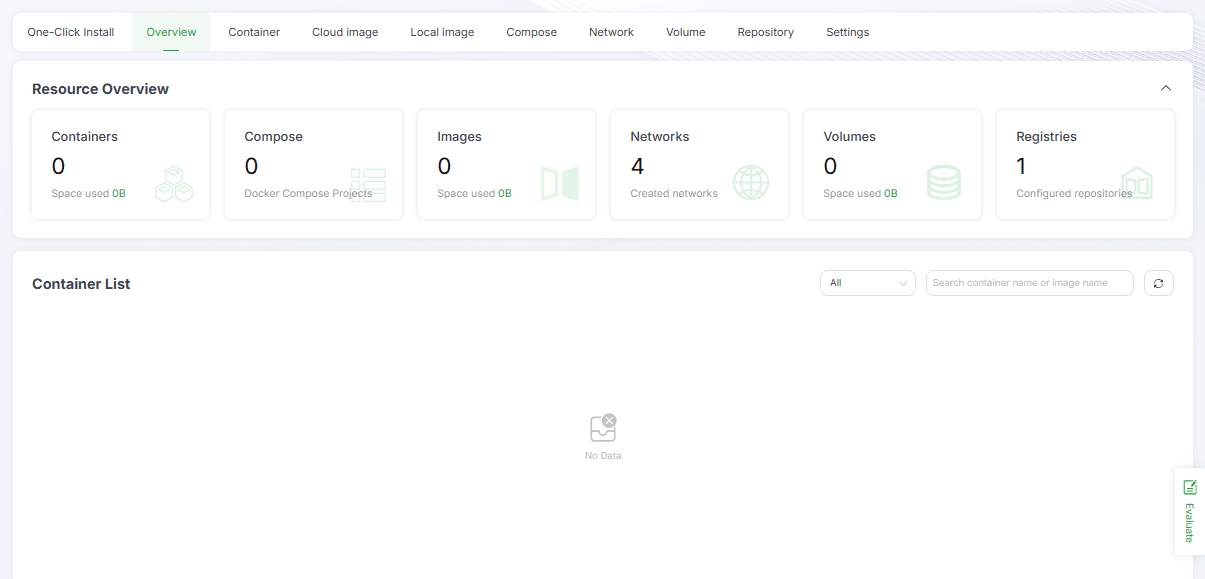Refresh the container list
The height and width of the screenshot is (579, 1205).
1158,283
